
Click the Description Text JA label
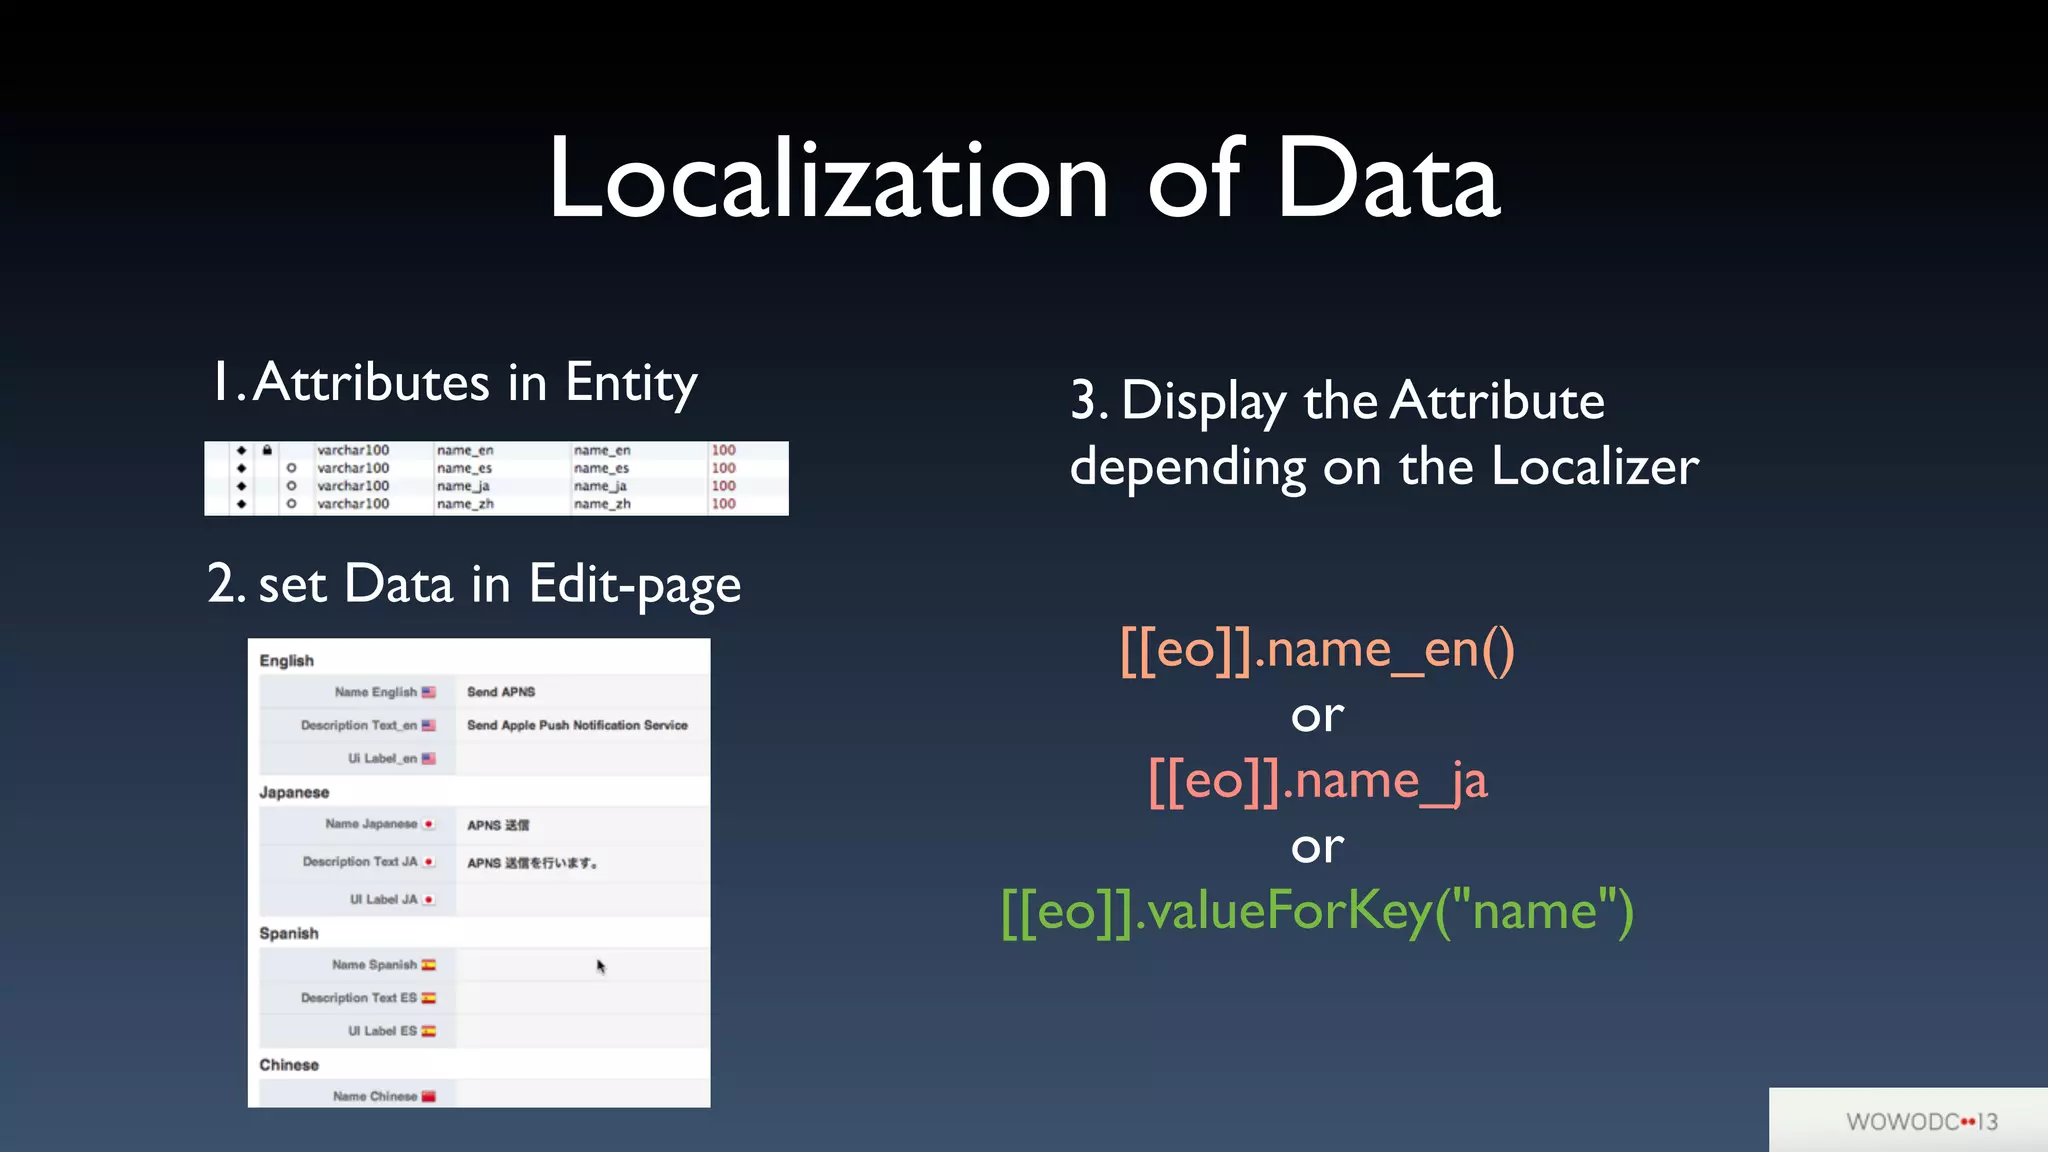pyautogui.click(x=360, y=861)
